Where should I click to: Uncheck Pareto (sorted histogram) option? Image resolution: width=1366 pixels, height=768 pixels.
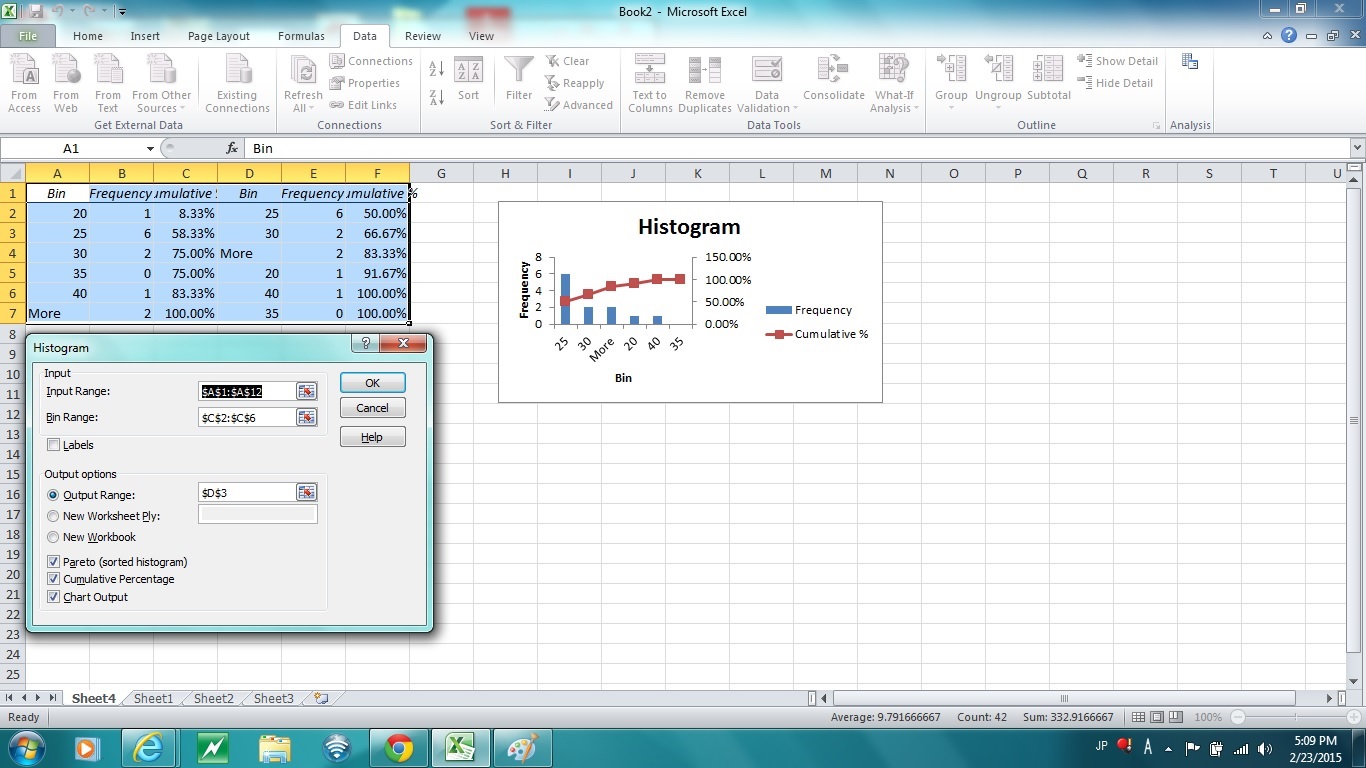tap(54, 562)
